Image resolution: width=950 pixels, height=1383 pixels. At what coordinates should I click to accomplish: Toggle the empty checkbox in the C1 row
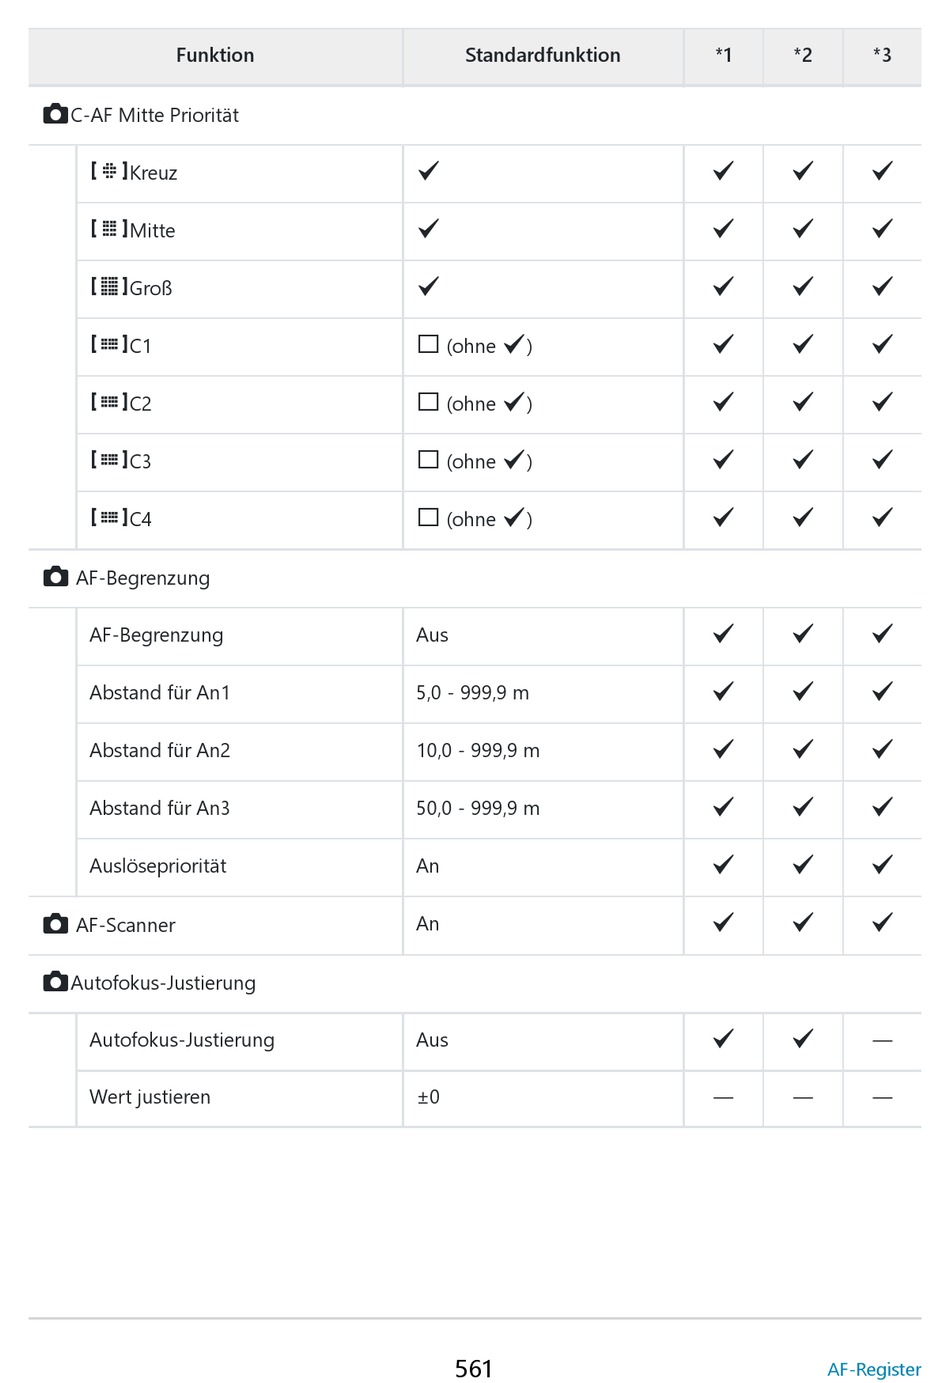pyautogui.click(x=428, y=344)
